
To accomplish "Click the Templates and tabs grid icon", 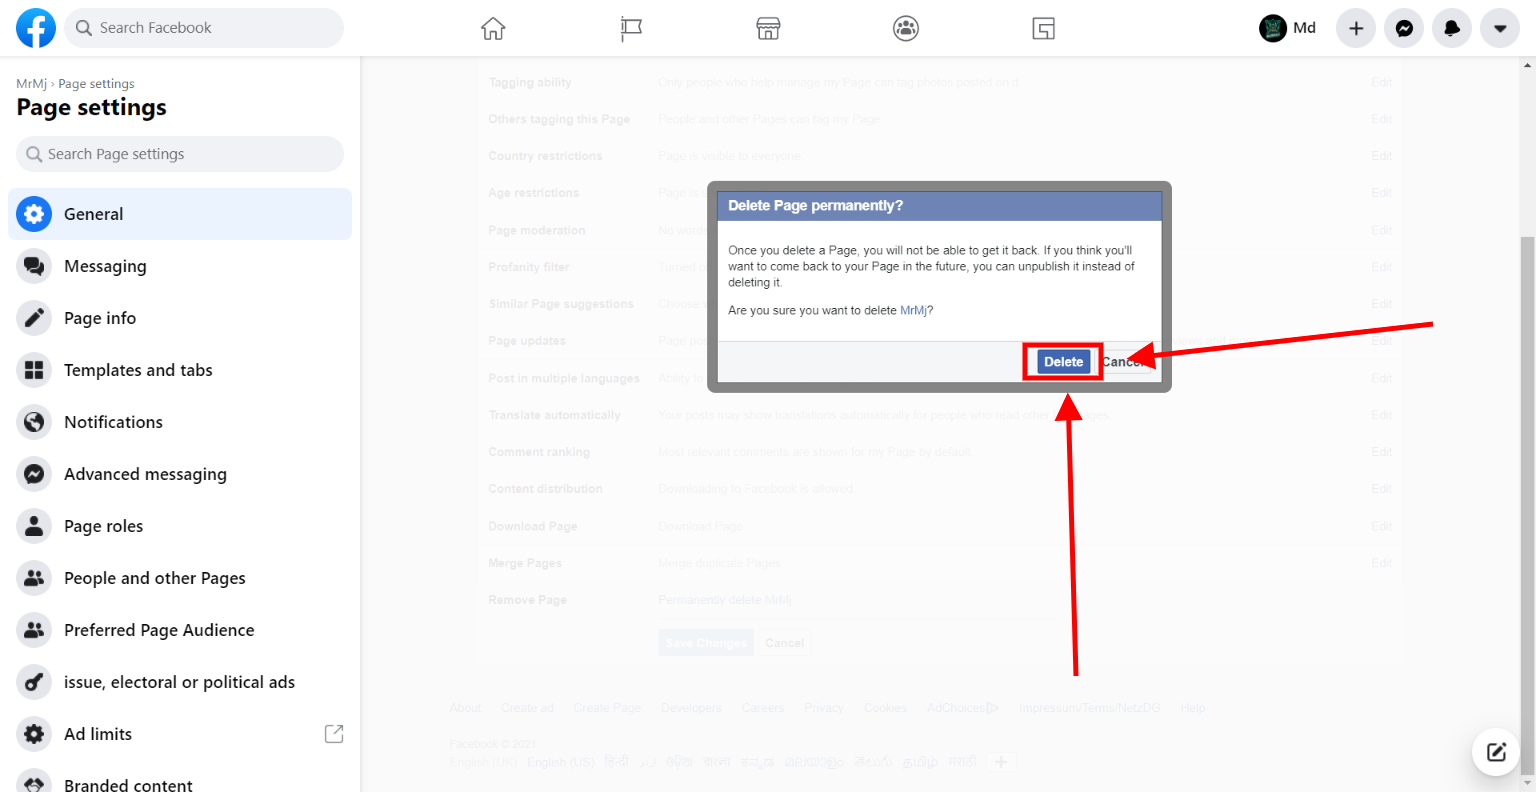I will (x=34, y=370).
